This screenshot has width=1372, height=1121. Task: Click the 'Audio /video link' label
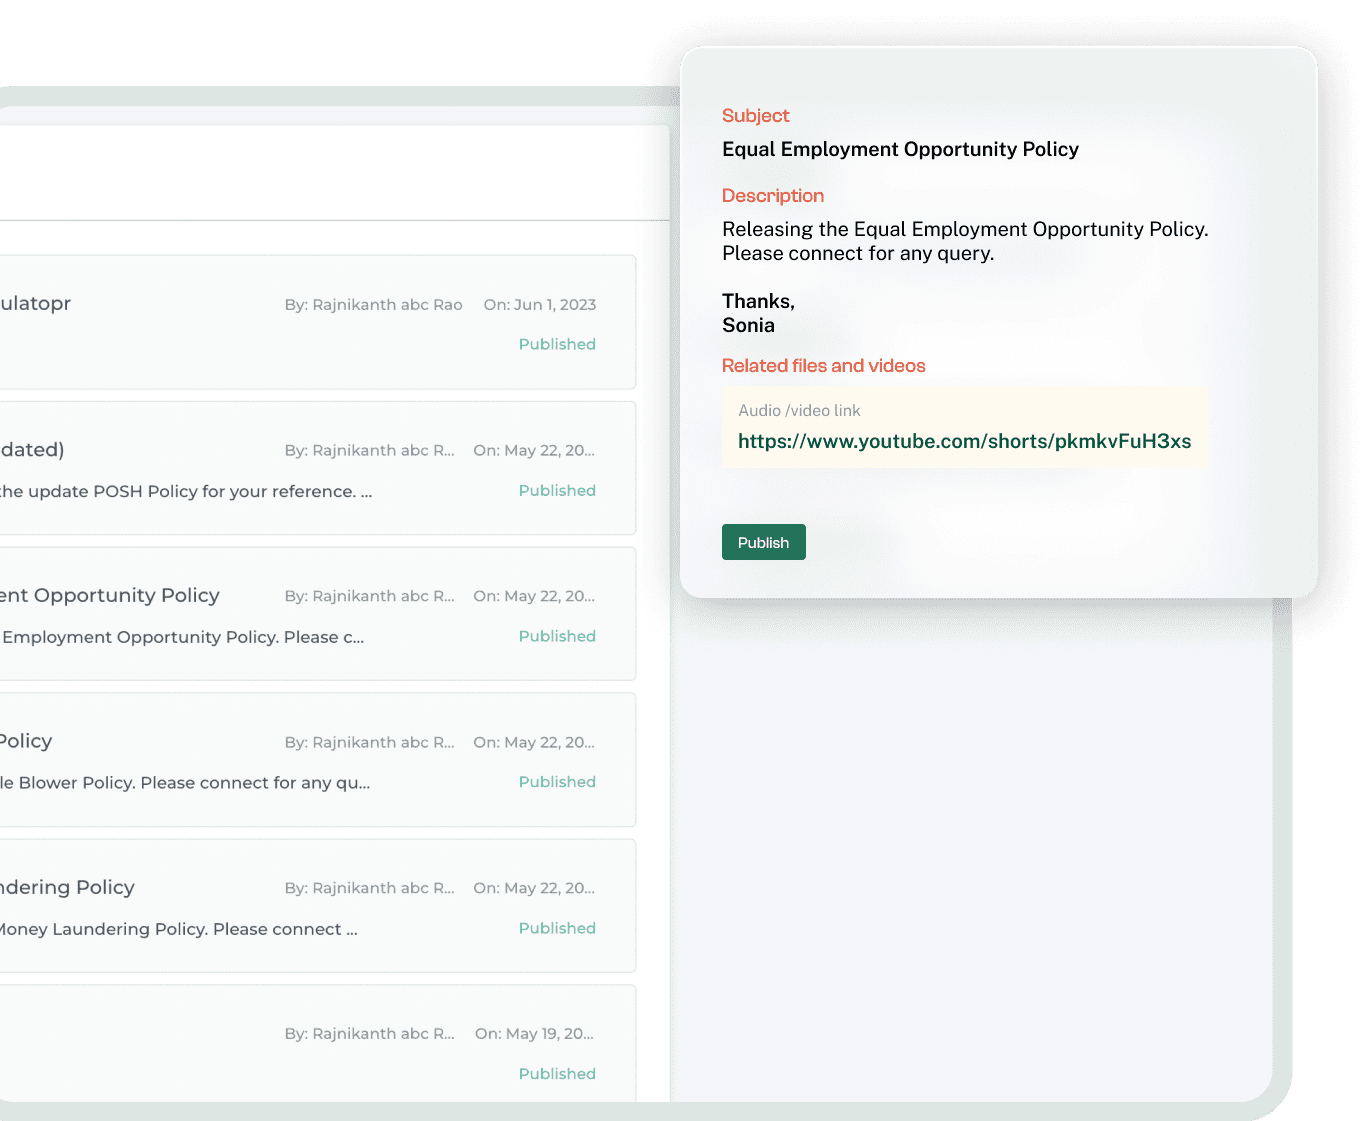point(799,410)
